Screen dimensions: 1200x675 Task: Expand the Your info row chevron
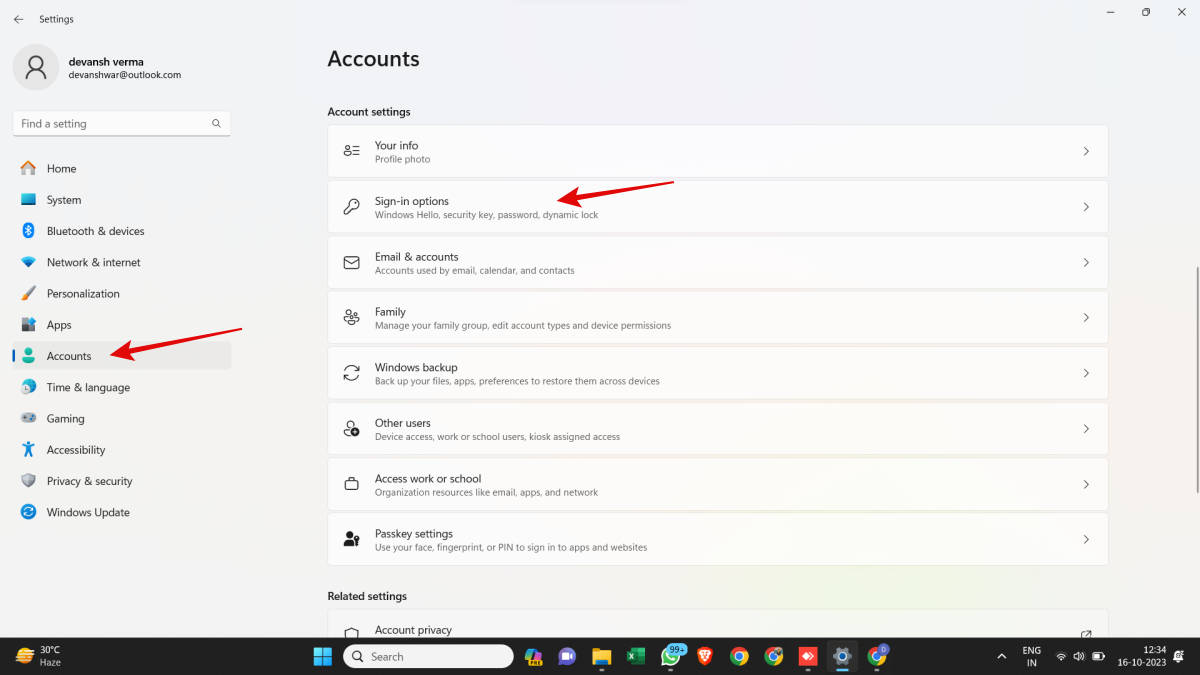1086,151
